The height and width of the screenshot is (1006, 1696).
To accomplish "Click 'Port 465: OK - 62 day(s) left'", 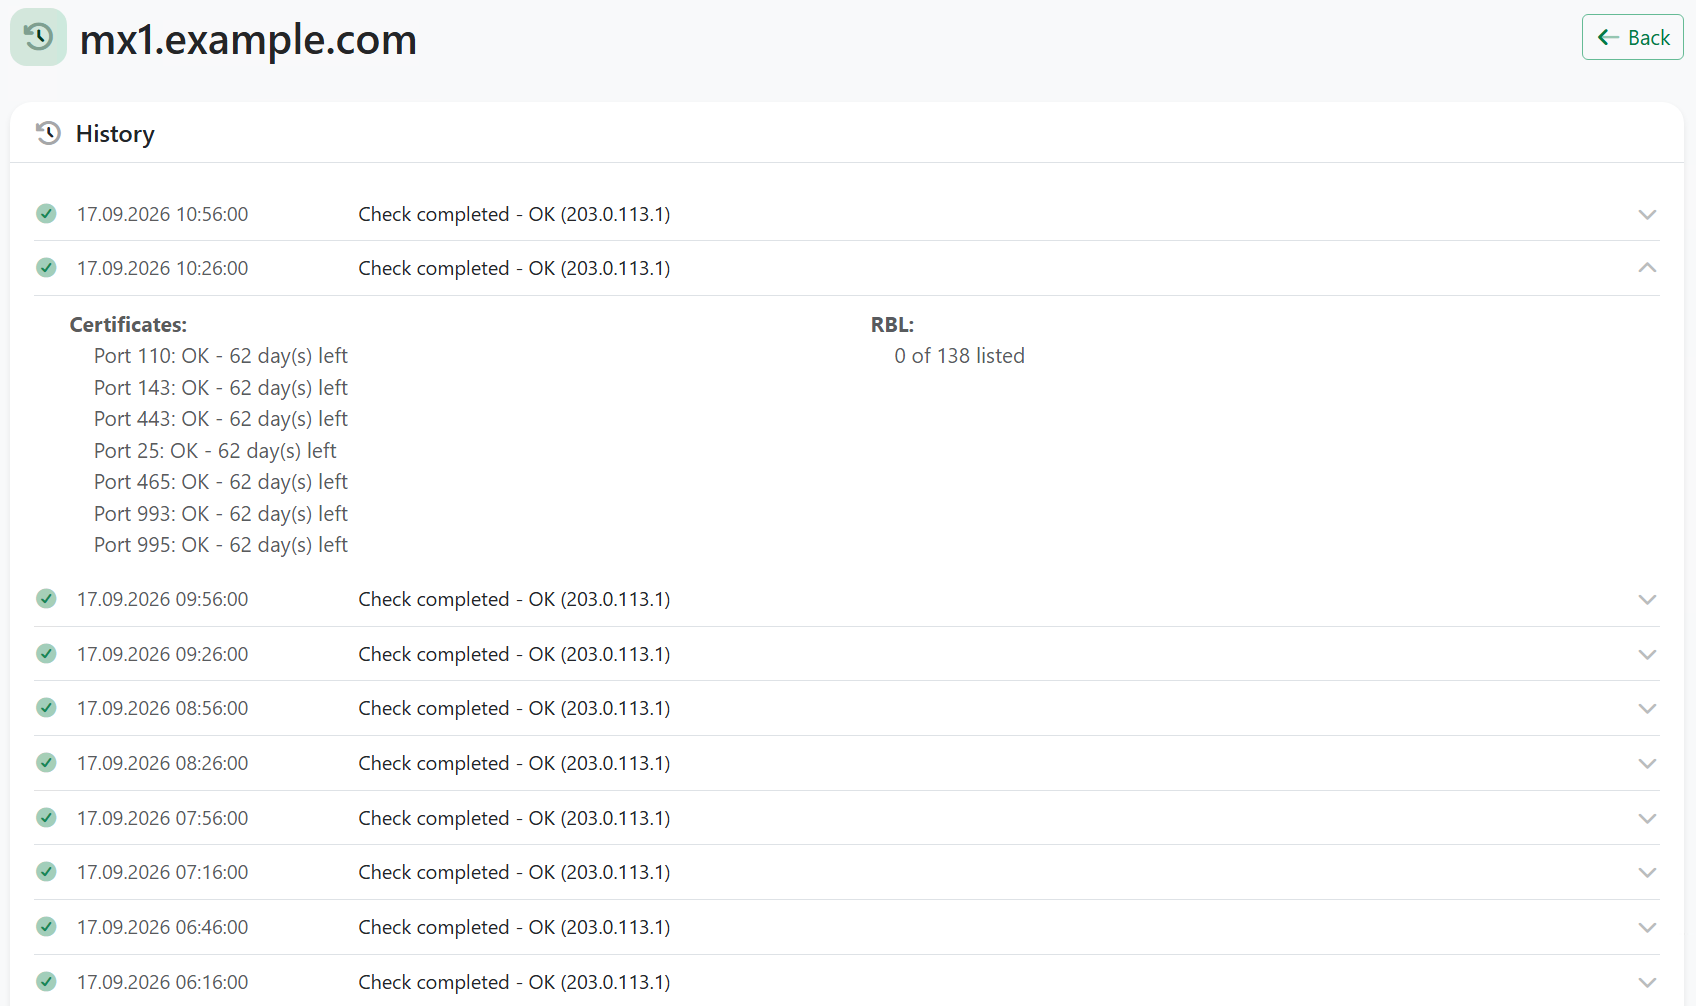I will click(221, 482).
